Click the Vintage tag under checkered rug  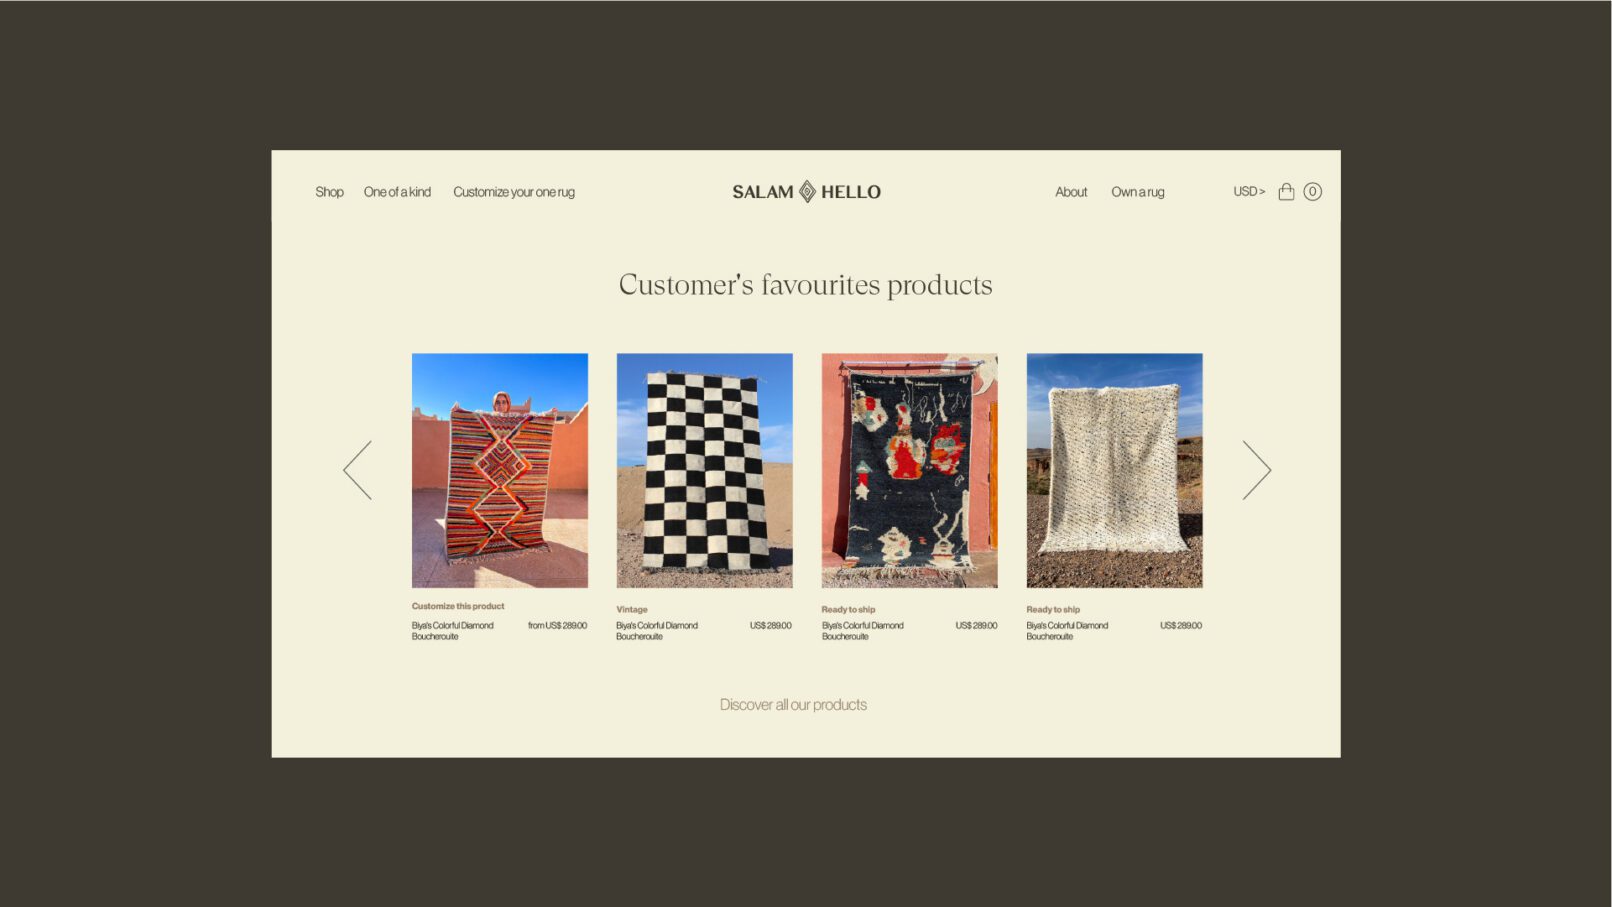[x=632, y=609]
